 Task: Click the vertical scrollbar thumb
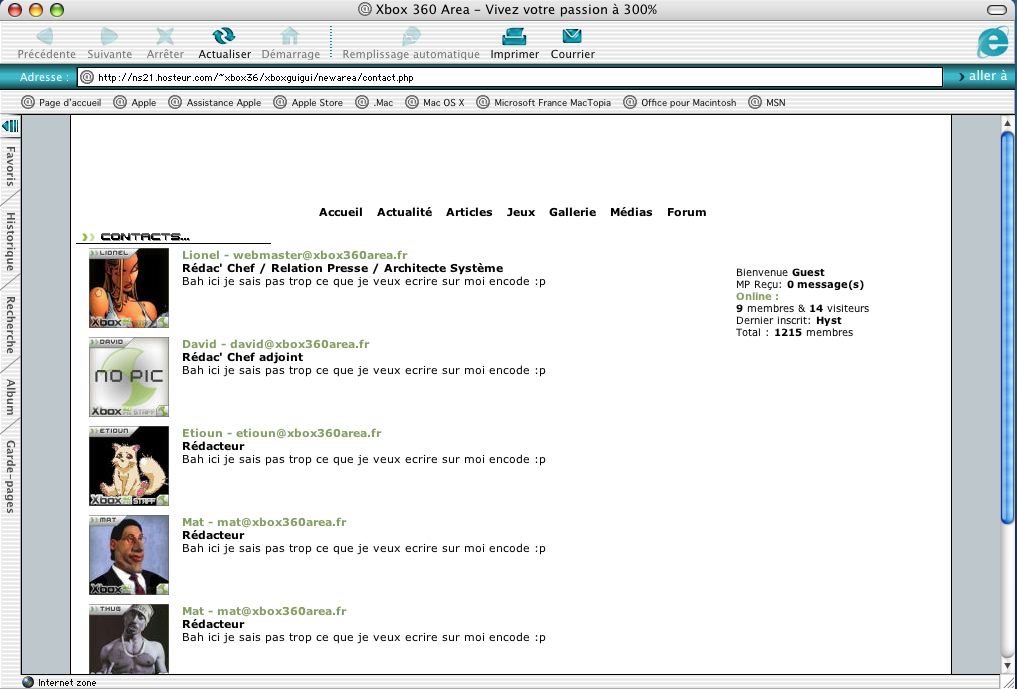coord(1007,327)
